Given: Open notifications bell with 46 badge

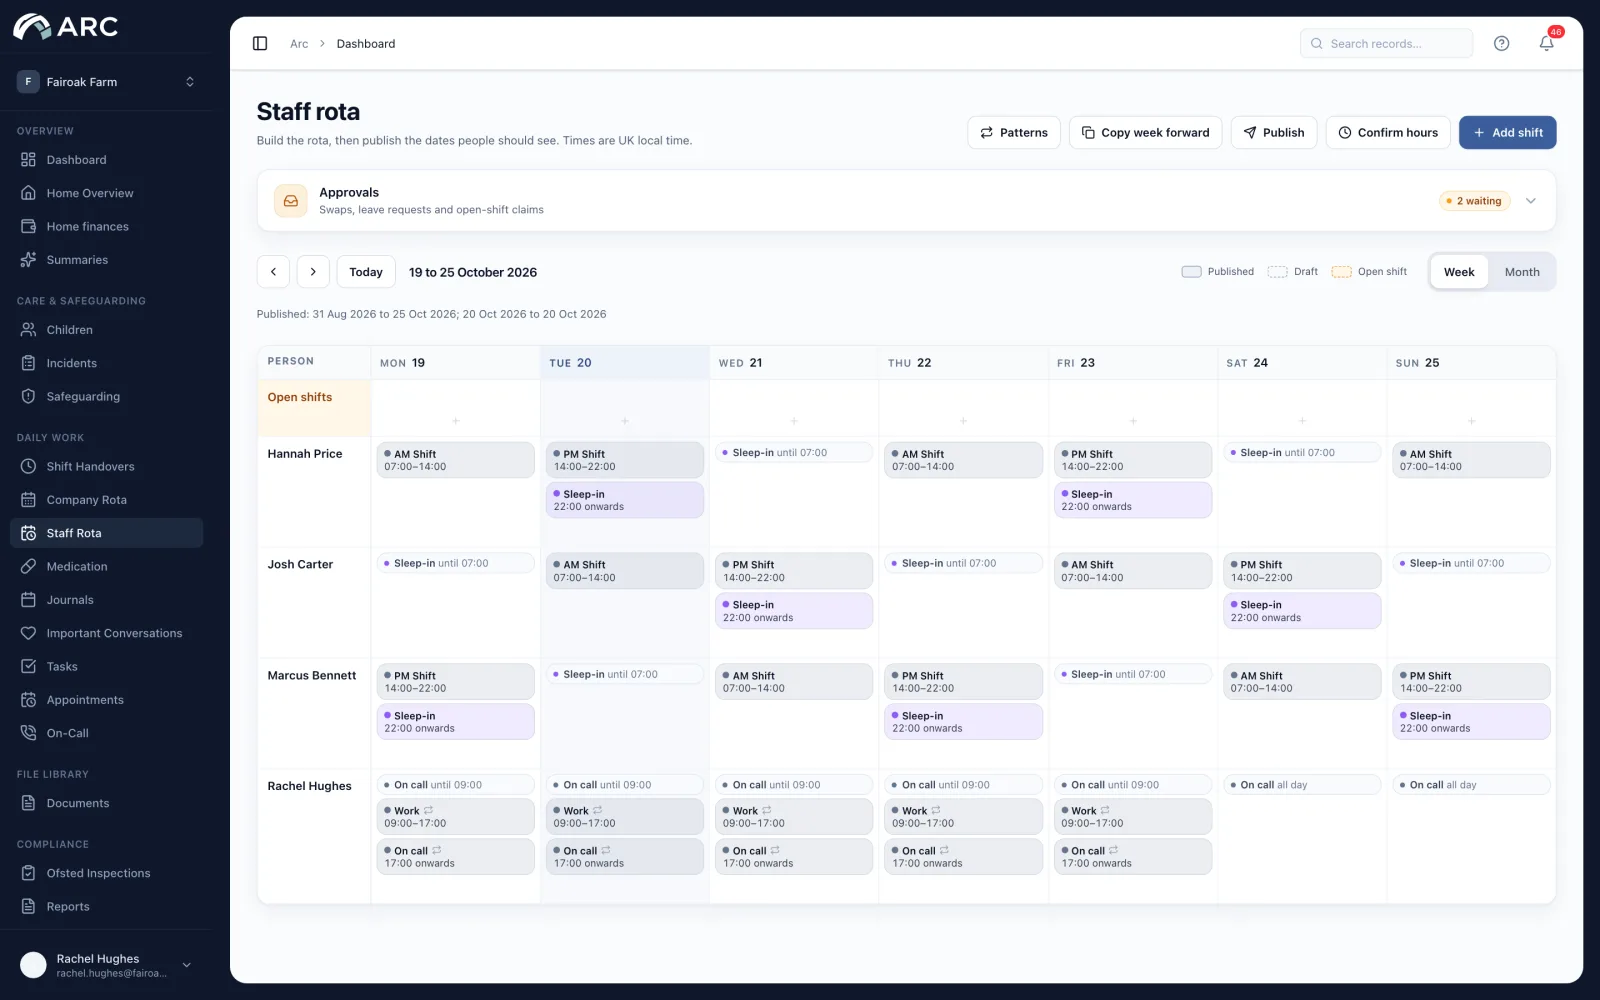Looking at the screenshot, I should [x=1547, y=43].
